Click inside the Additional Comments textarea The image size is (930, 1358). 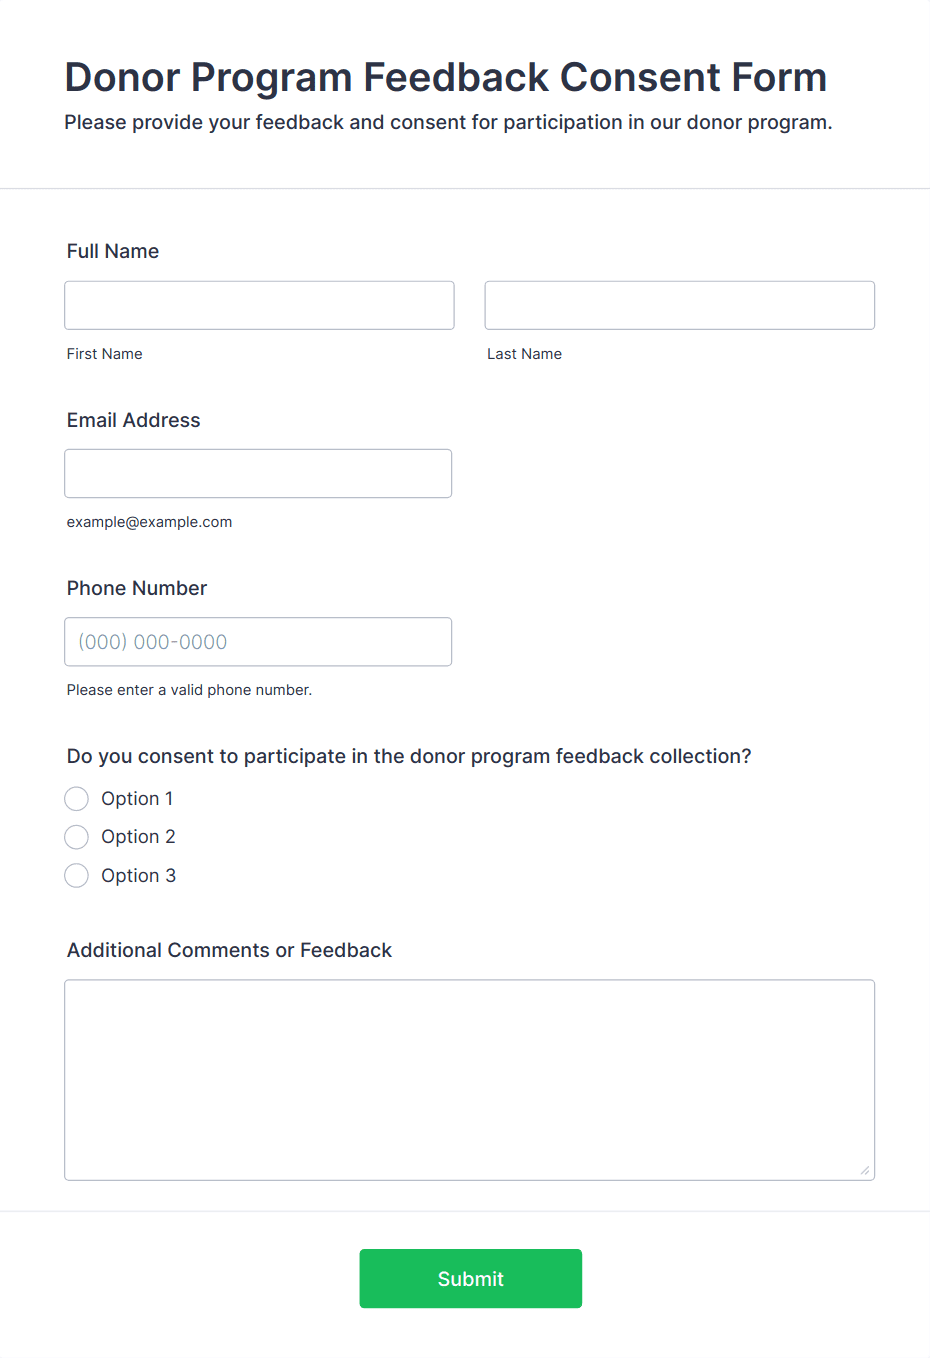pyautogui.click(x=469, y=1080)
